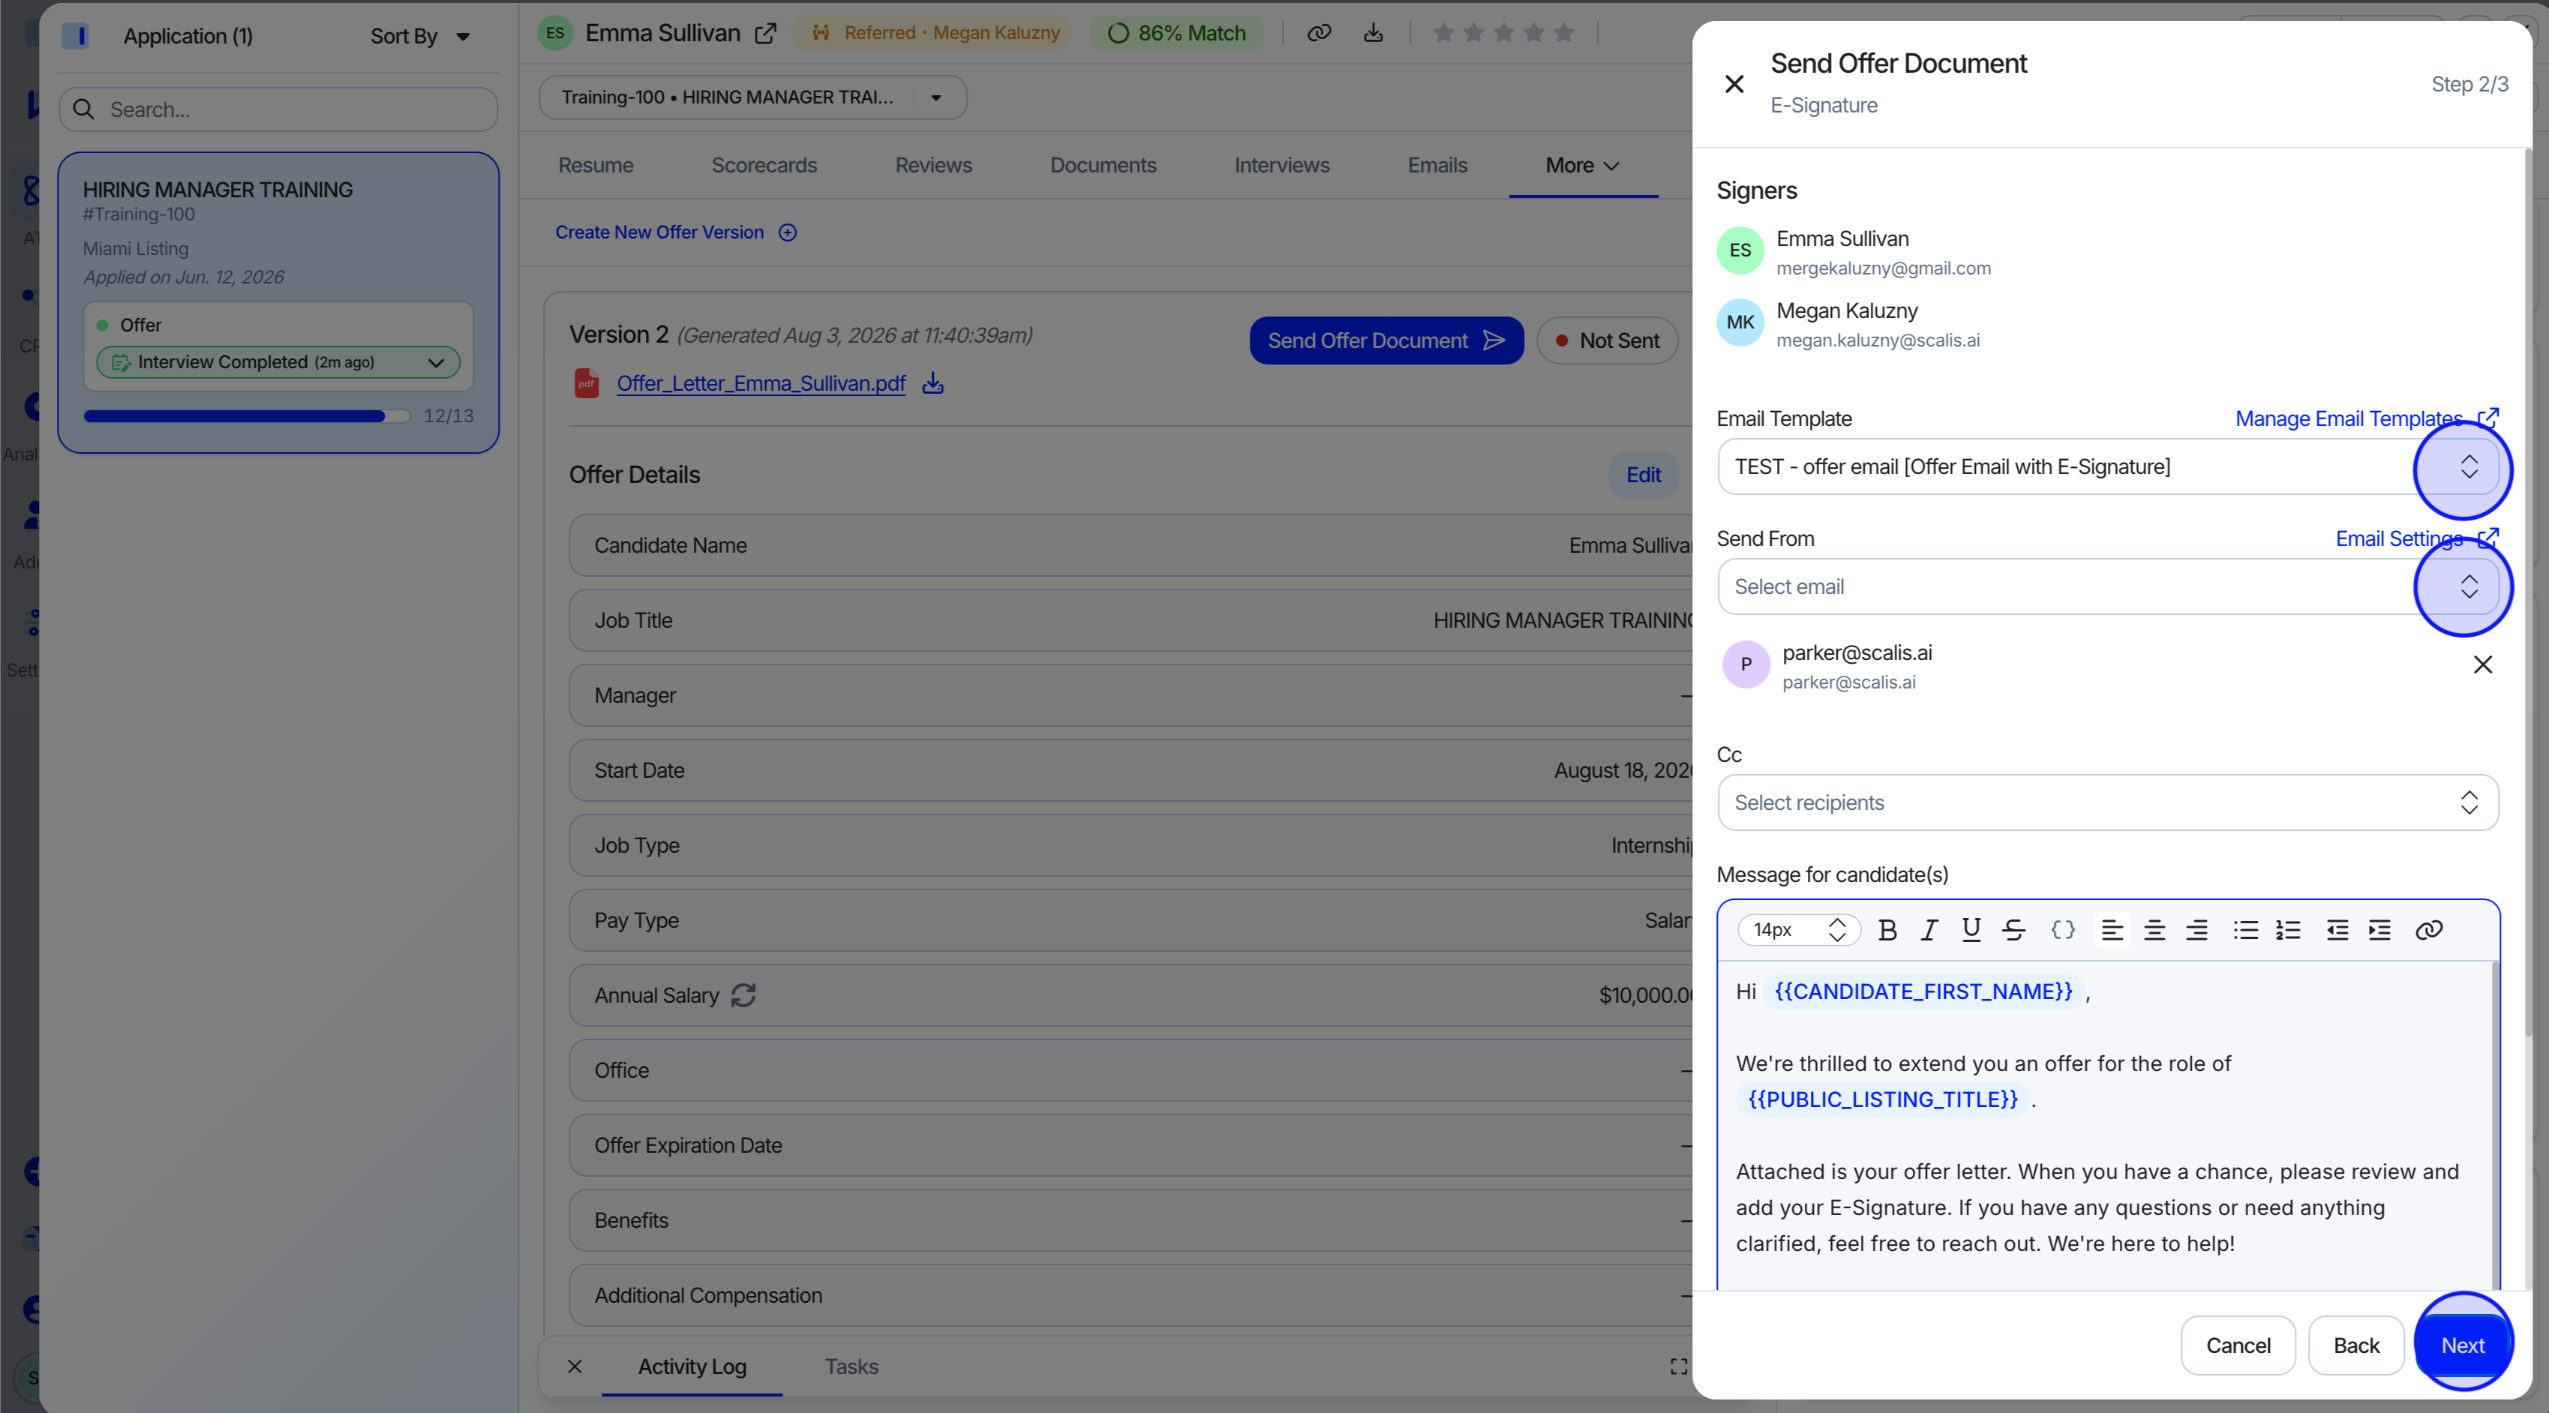Select the Activity Log tab
The height and width of the screenshot is (1413, 2549).
(x=692, y=1366)
